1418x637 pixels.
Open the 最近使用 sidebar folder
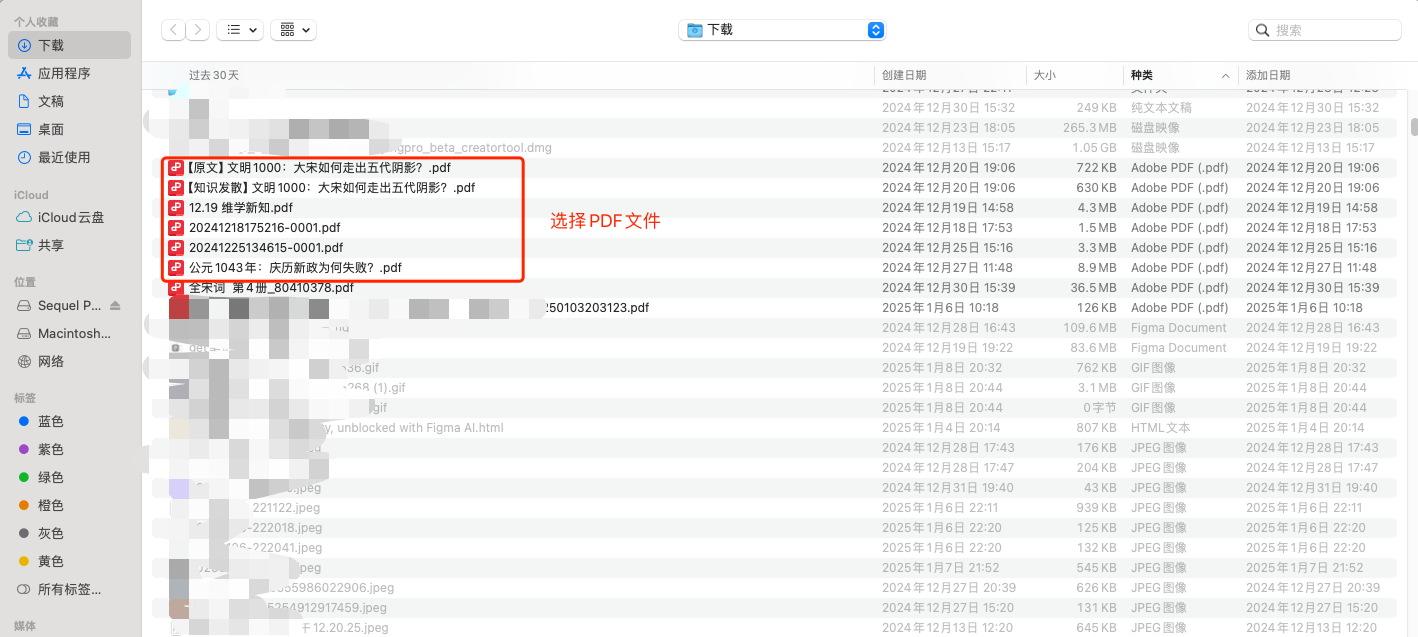tap(64, 157)
